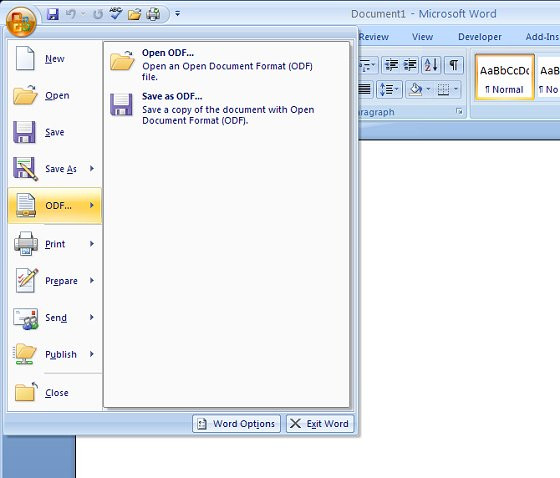Screen dimensions: 560x478
Task: Toggle Show/Hide paragraph marks
Action: pyautogui.click(x=454, y=65)
